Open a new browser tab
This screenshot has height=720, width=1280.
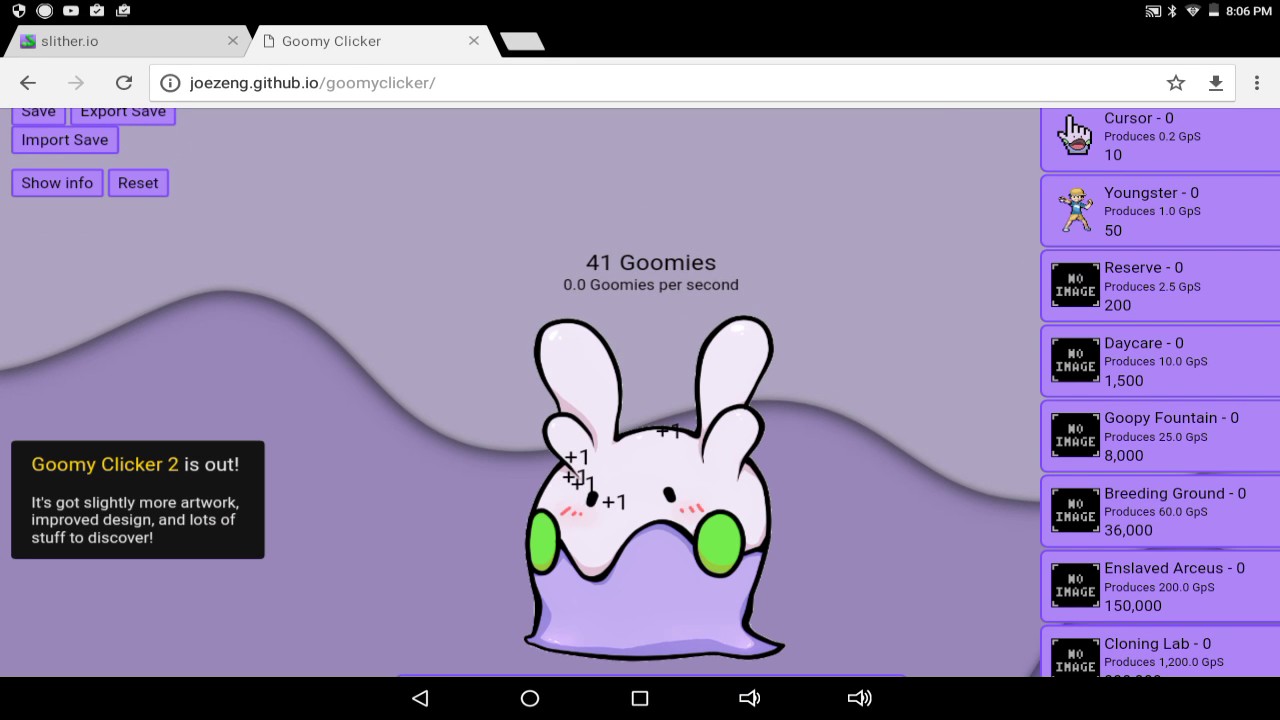tap(522, 41)
